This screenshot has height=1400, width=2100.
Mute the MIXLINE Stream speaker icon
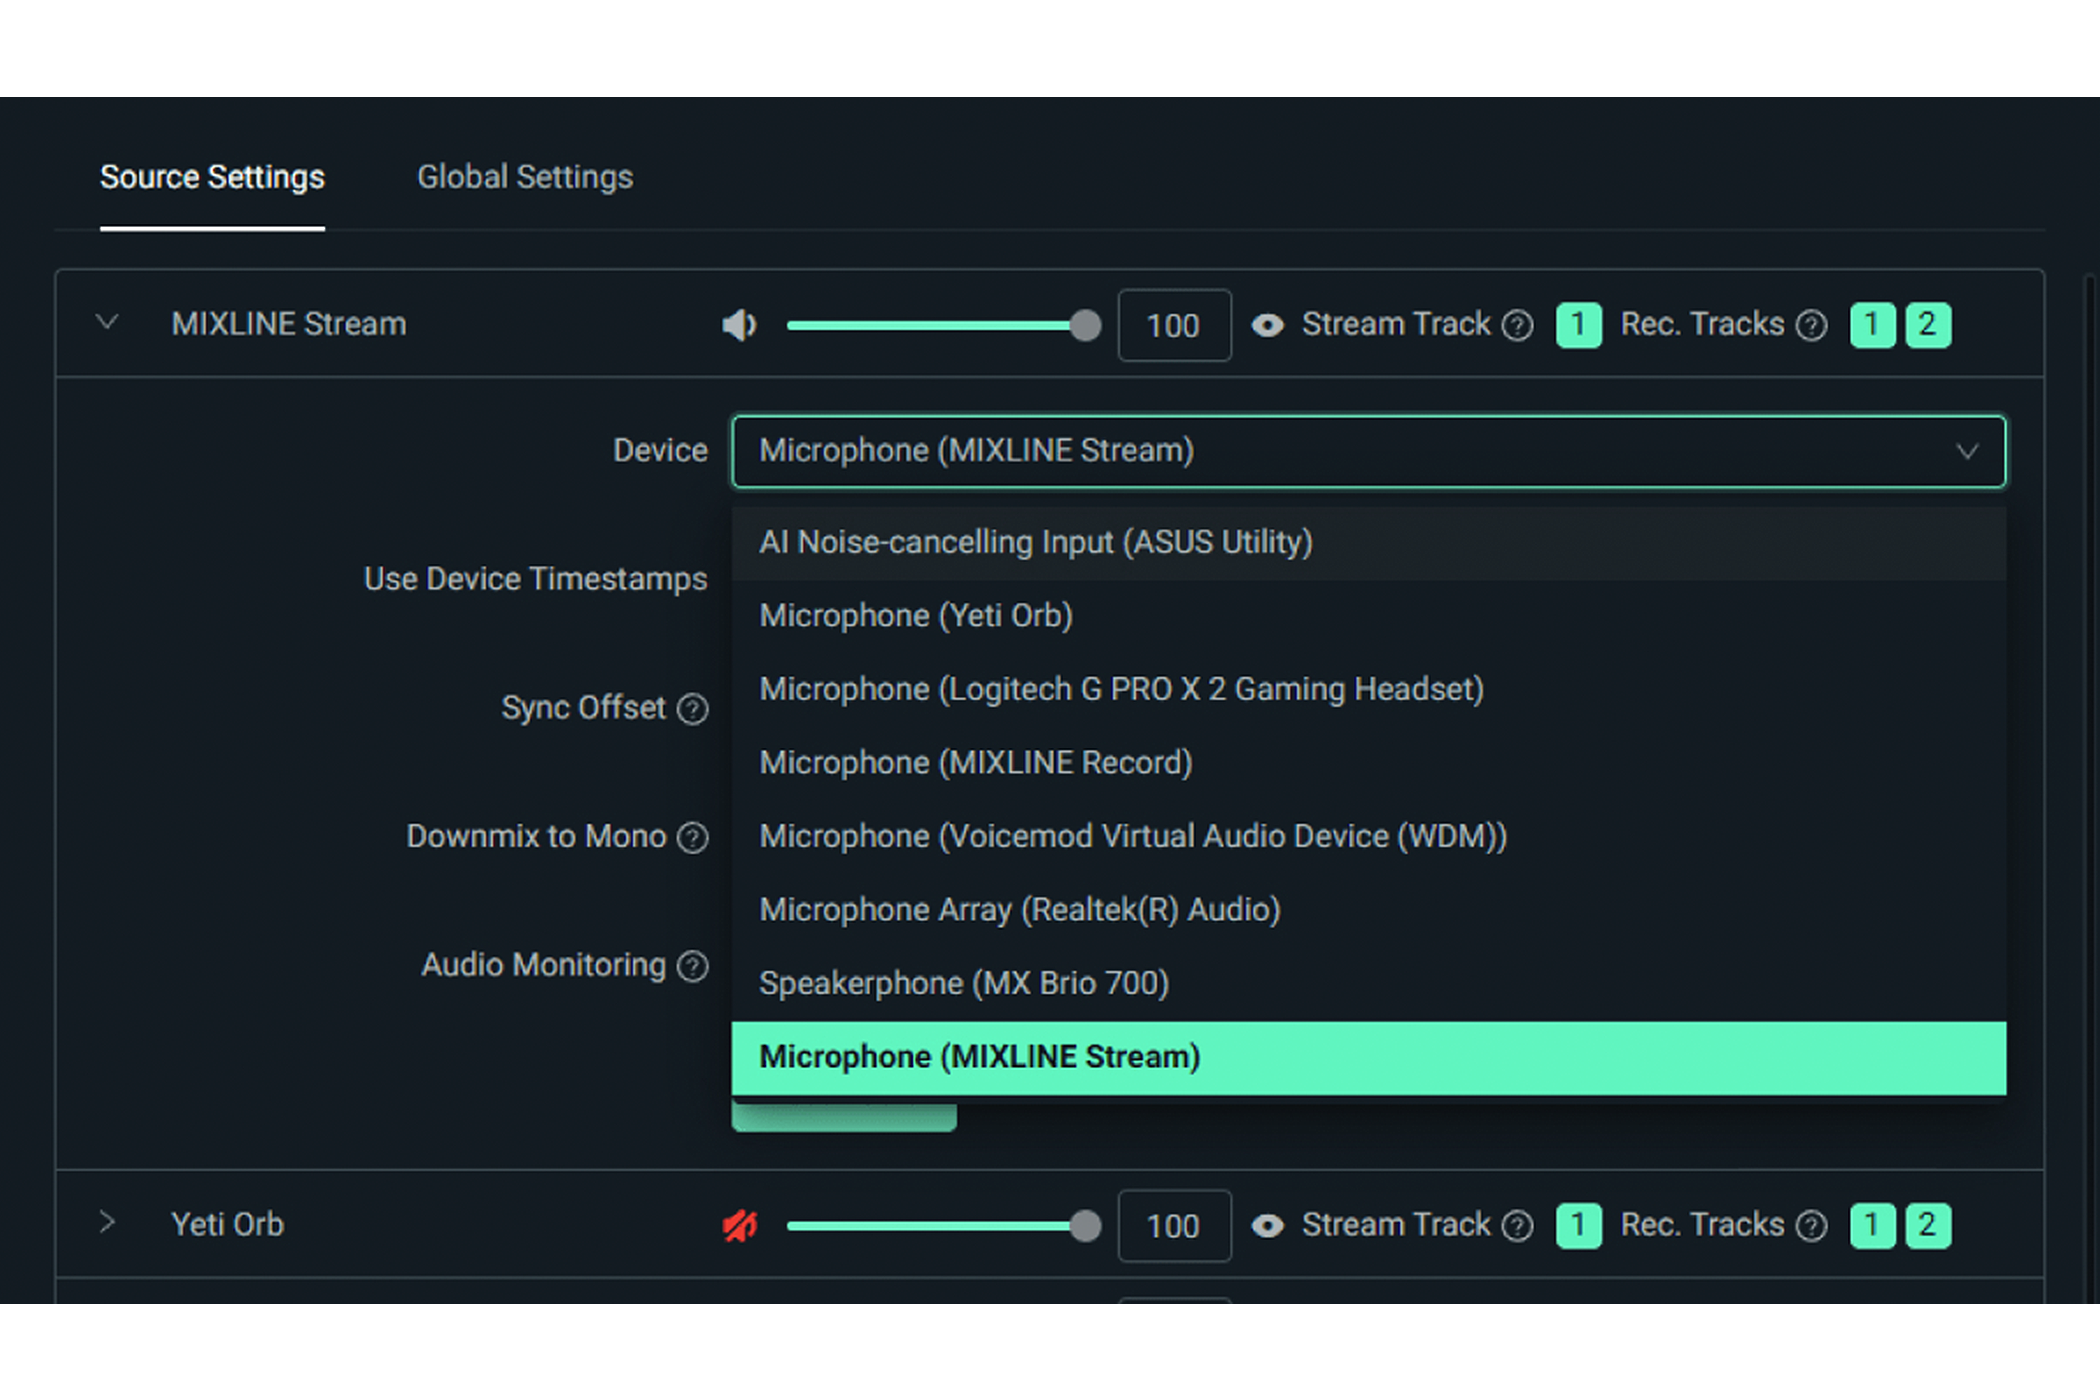[x=740, y=325]
